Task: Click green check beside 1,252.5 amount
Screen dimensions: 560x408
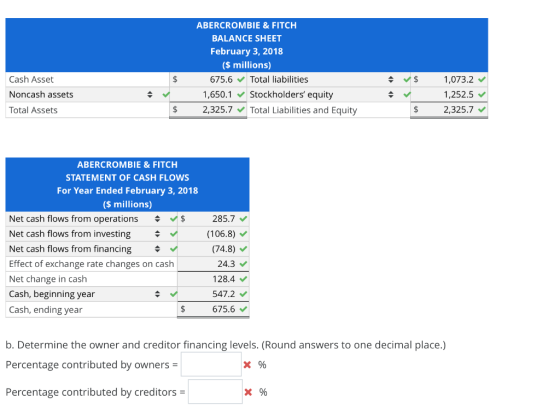Action: [482, 95]
